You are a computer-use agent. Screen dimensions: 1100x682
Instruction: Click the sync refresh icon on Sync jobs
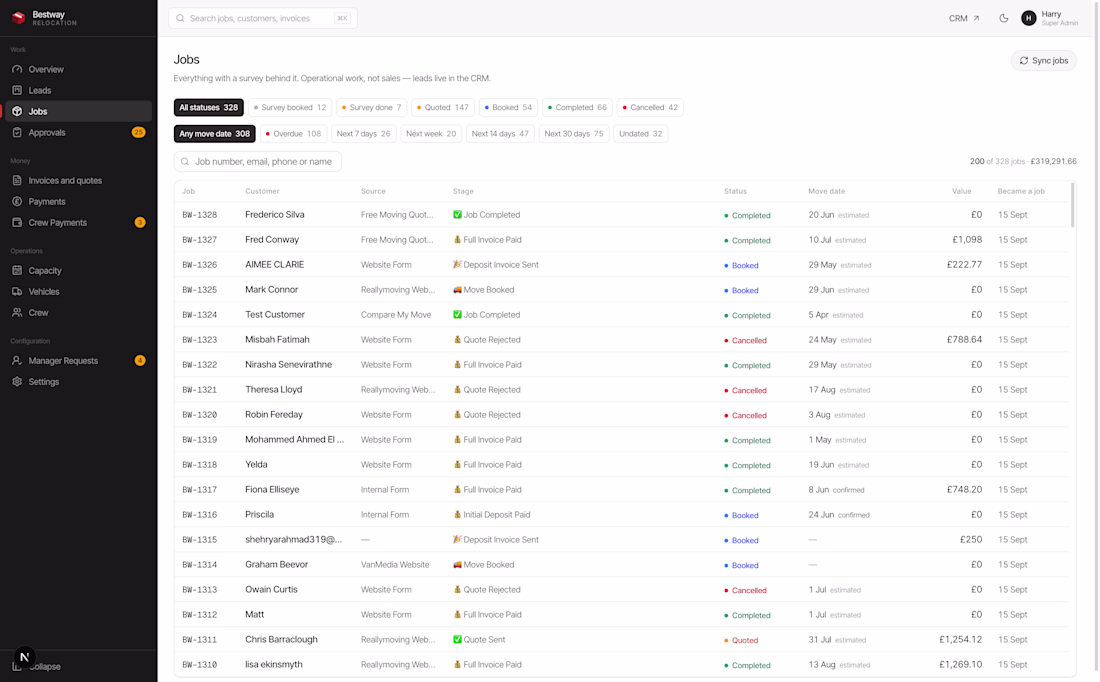tap(1024, 61)
